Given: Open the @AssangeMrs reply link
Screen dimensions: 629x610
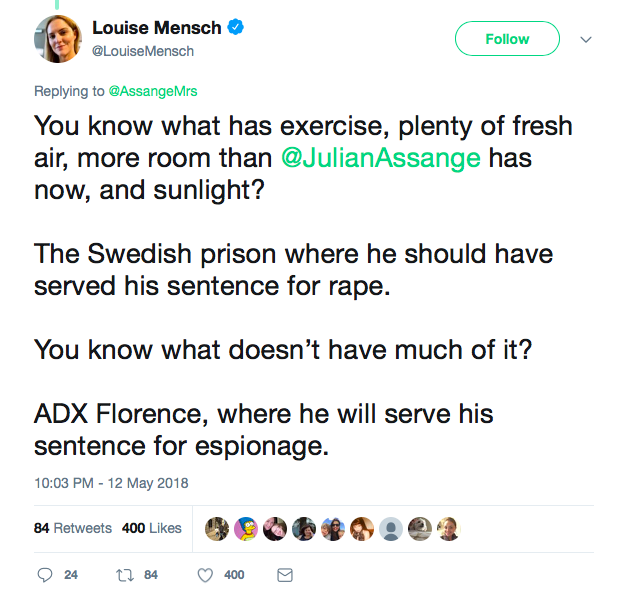Looking at the screenshot, I should 153,91.
